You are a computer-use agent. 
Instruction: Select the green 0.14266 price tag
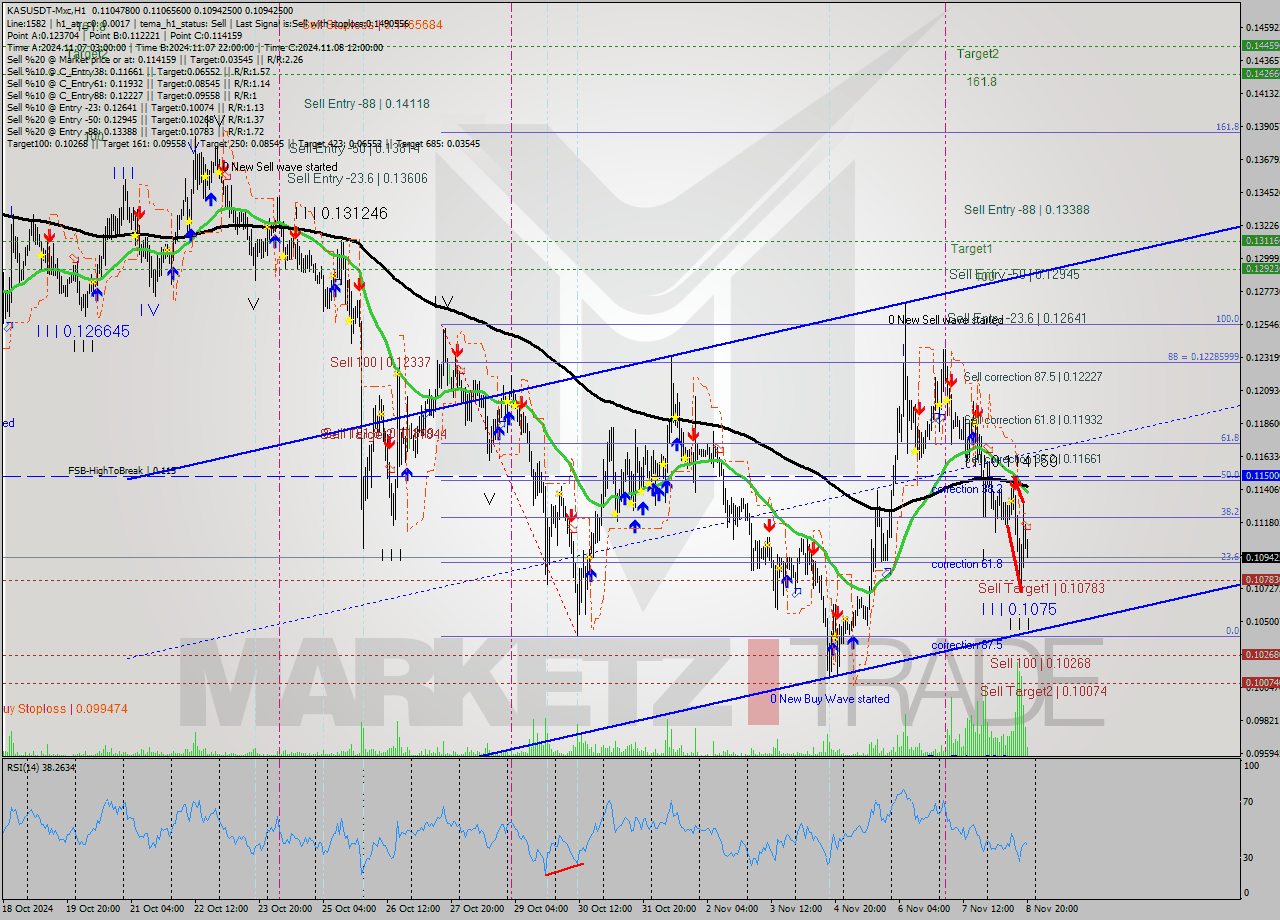tap(1260, 73)
